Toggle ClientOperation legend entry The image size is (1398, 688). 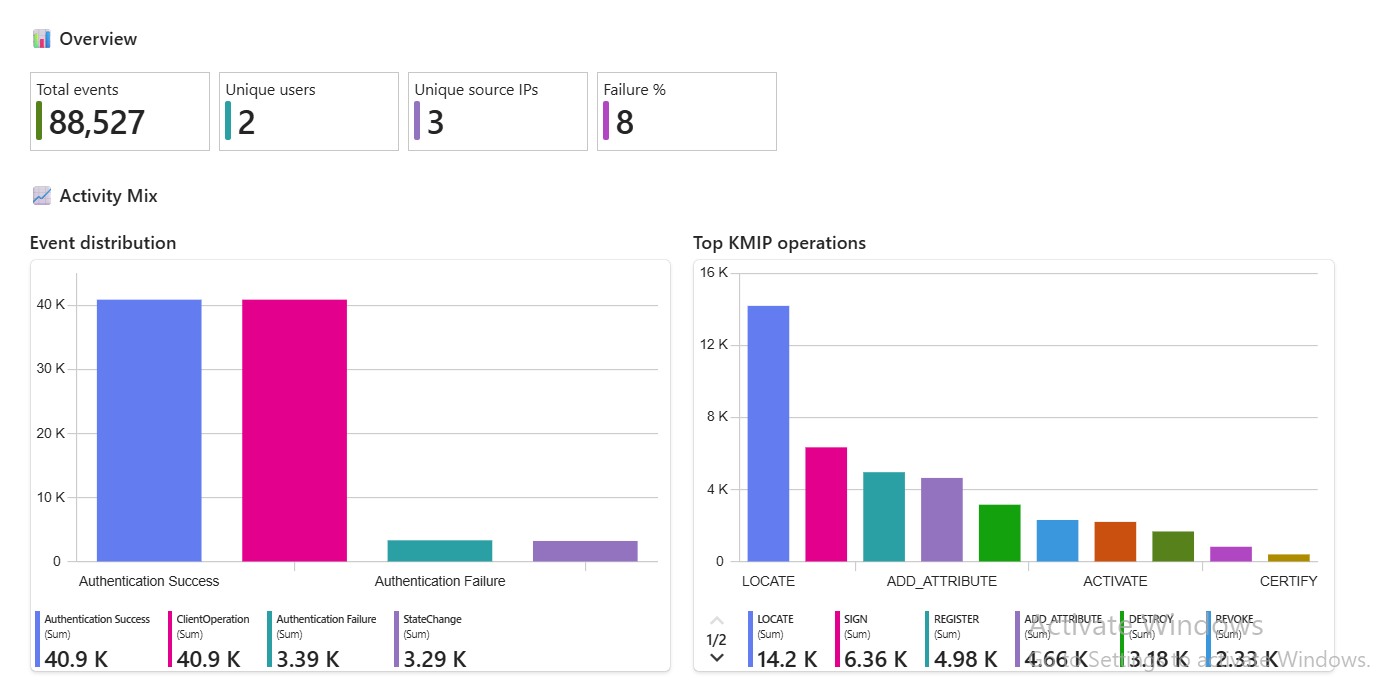click(209, 640)
